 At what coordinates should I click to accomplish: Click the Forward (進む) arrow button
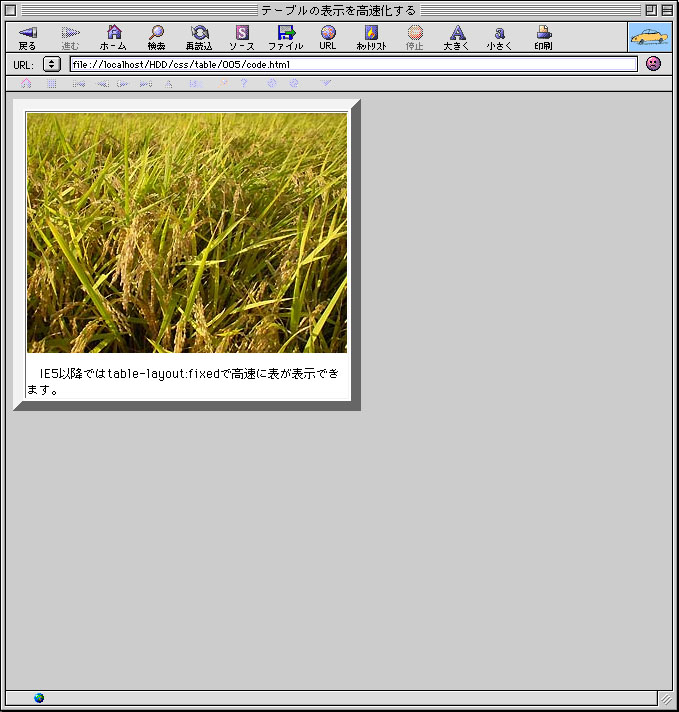(x=70, y=34)
